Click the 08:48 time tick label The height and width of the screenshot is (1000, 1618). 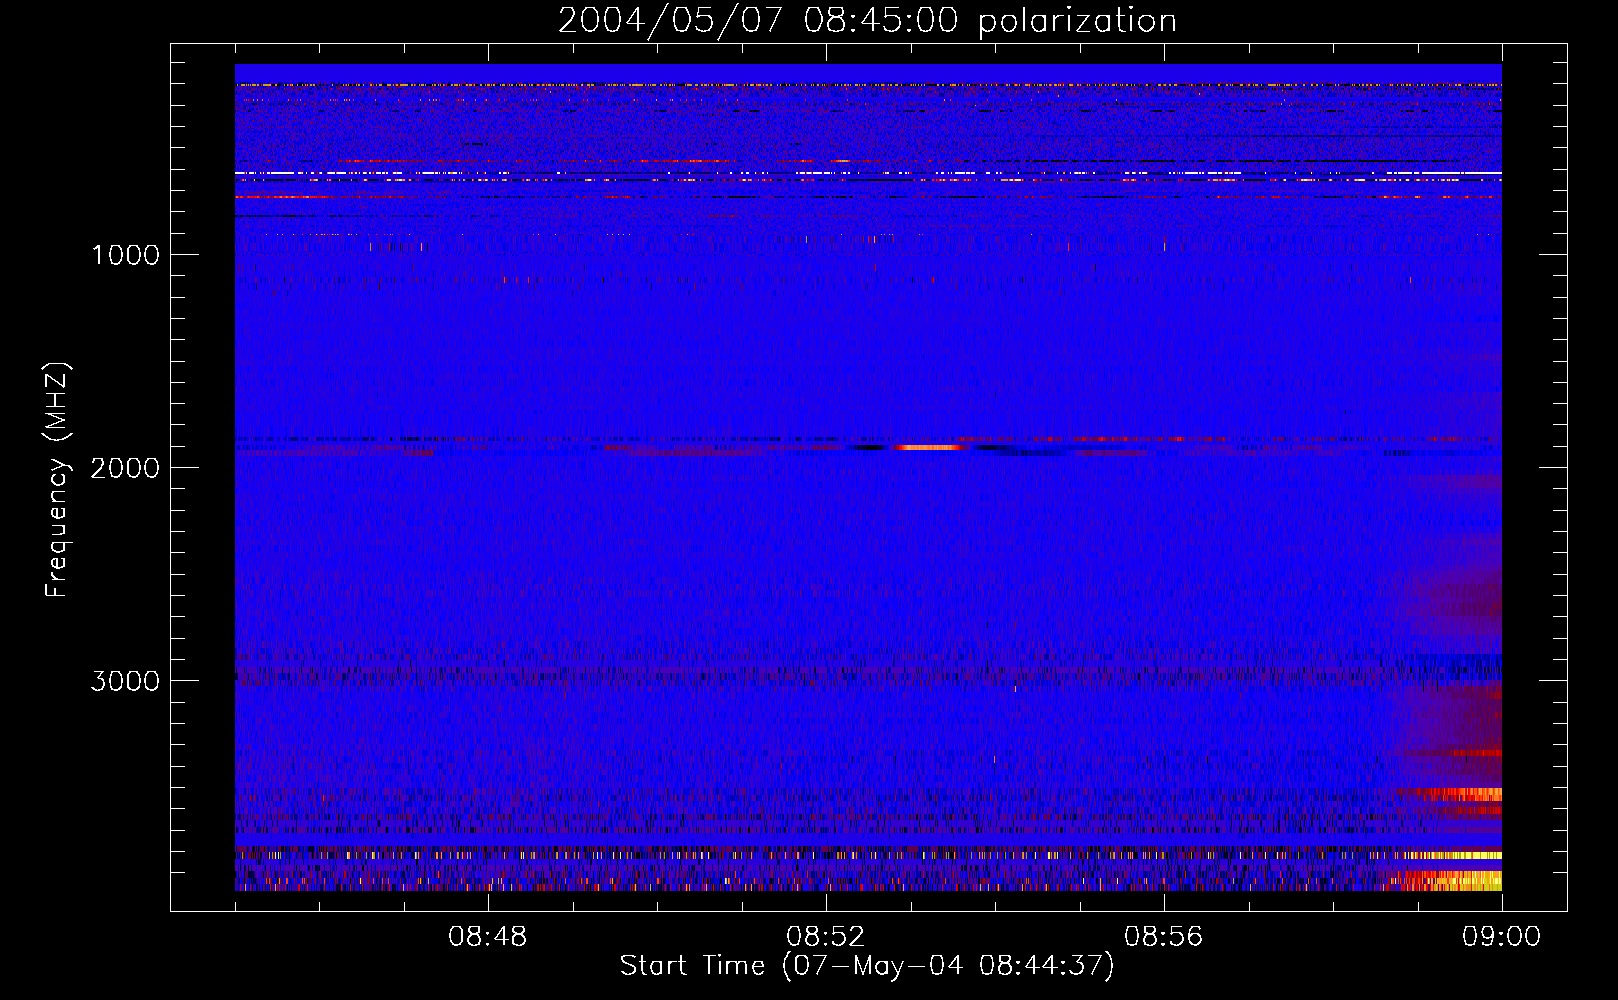pos(488,937)
